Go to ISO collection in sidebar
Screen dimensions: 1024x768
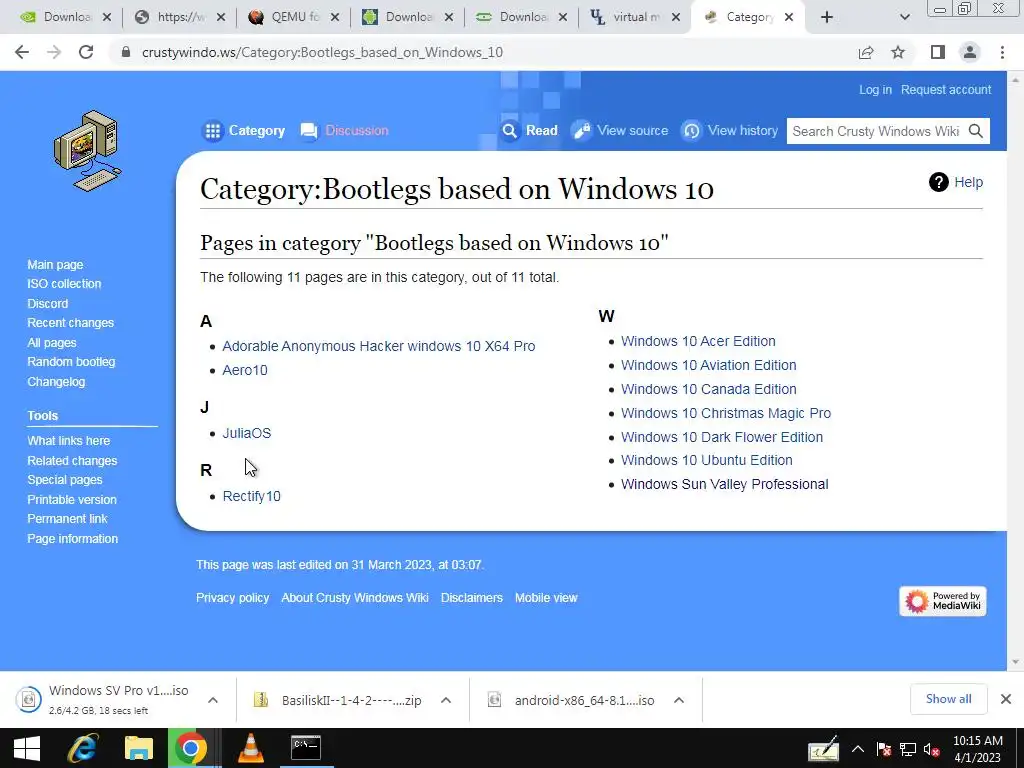click(64, 284)
